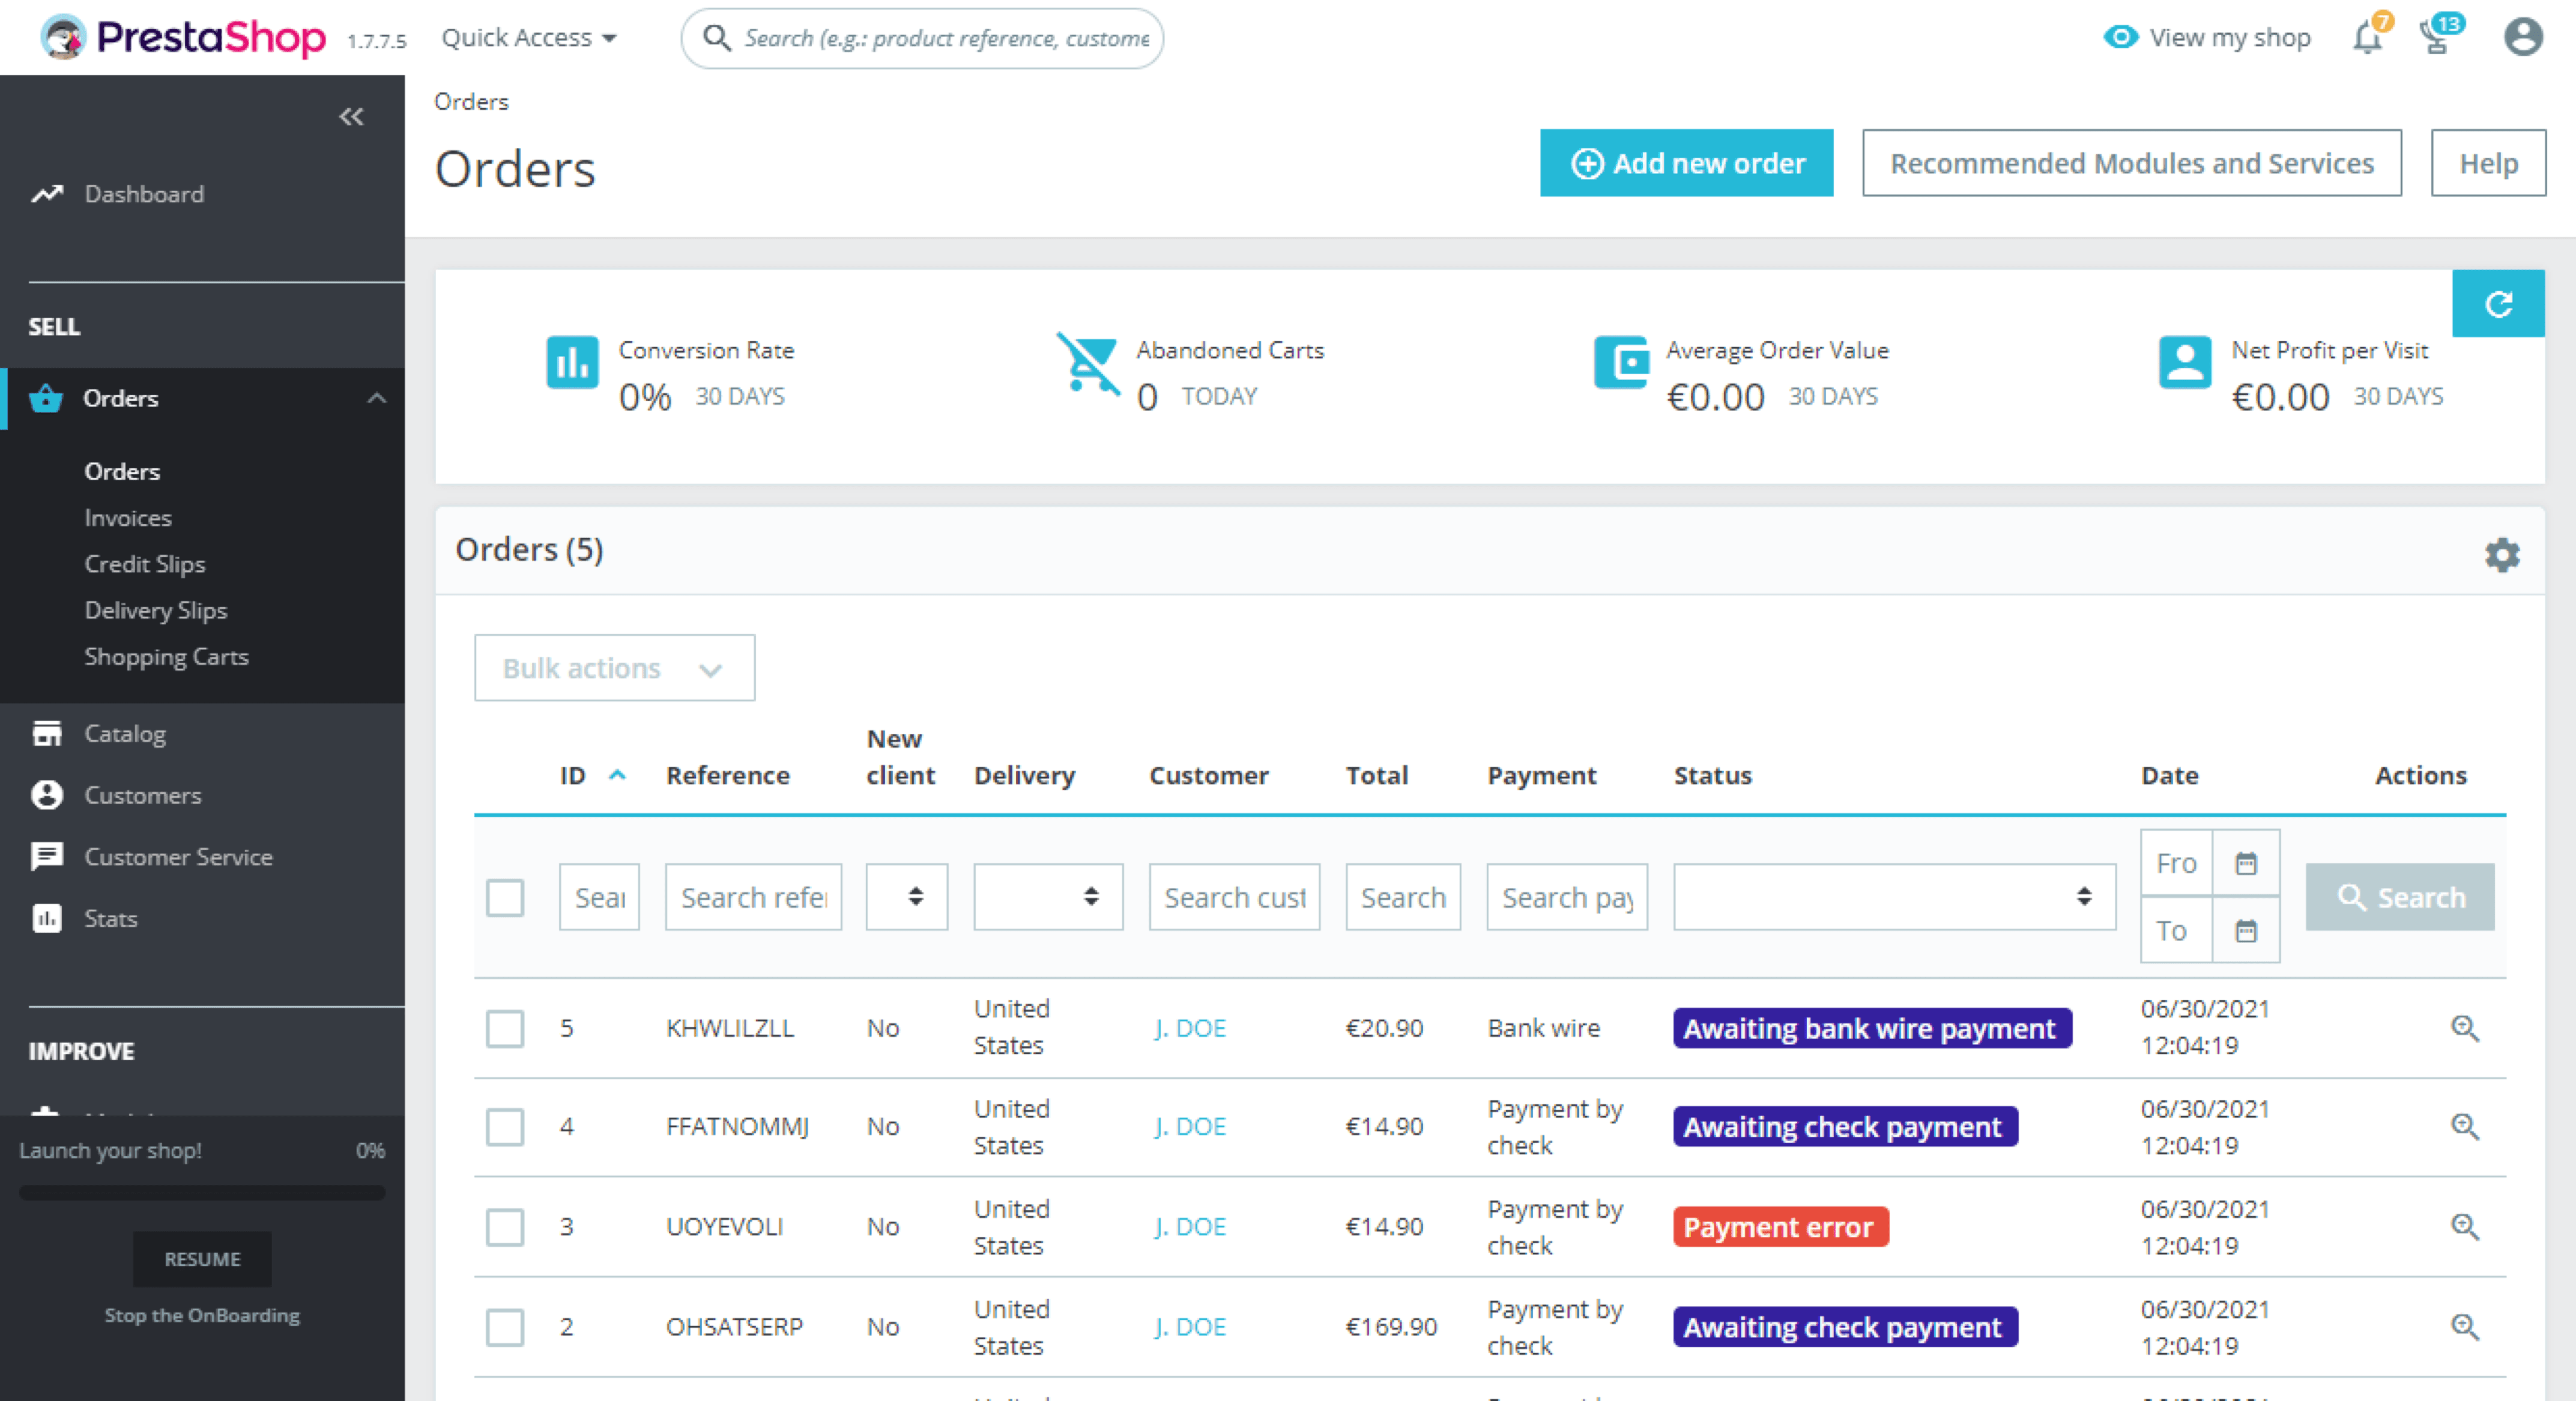The width and height of the screenshot is (2576, 1401).
Task: Click the Help button
Action: [2487, 162]
